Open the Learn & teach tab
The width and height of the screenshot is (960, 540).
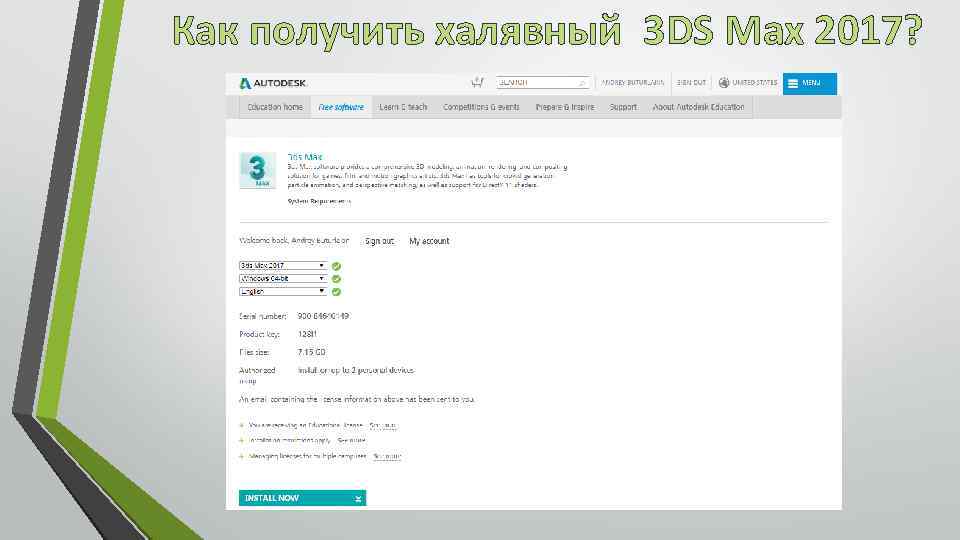click(403, 107)
